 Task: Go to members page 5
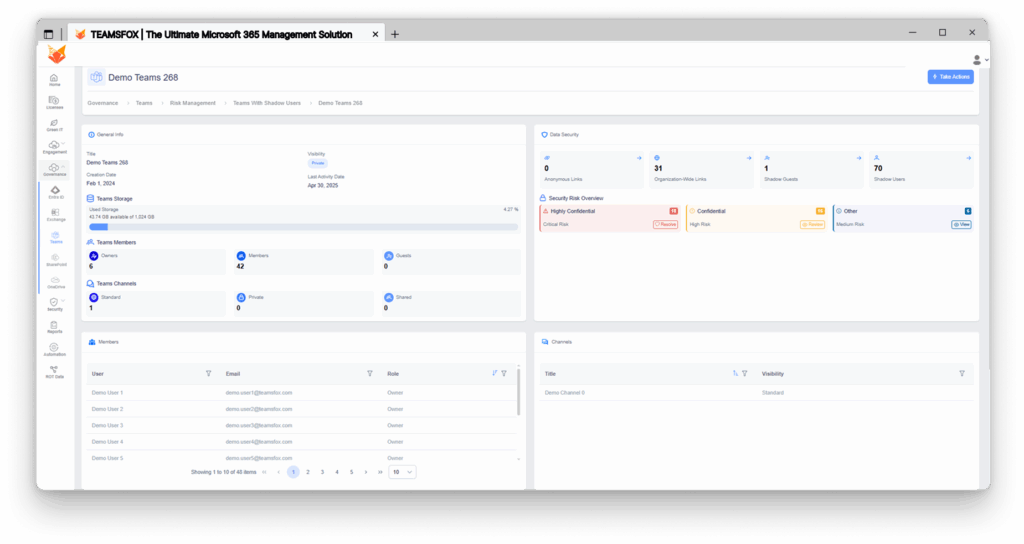tap(351, 472)
